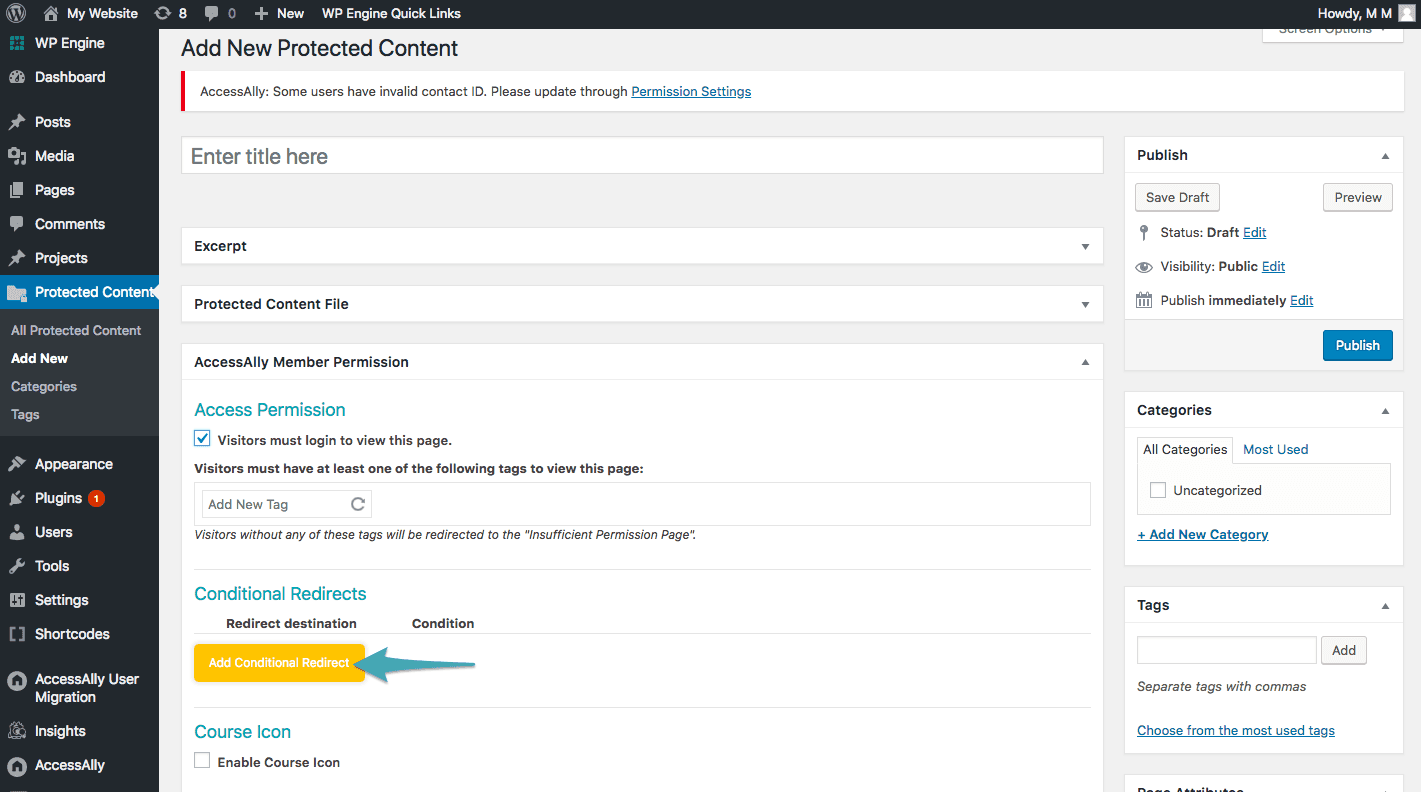This screenshot has width=1421, height=792.
Task: Click the user avatar in top right
Action: [x=1406, y=13]
